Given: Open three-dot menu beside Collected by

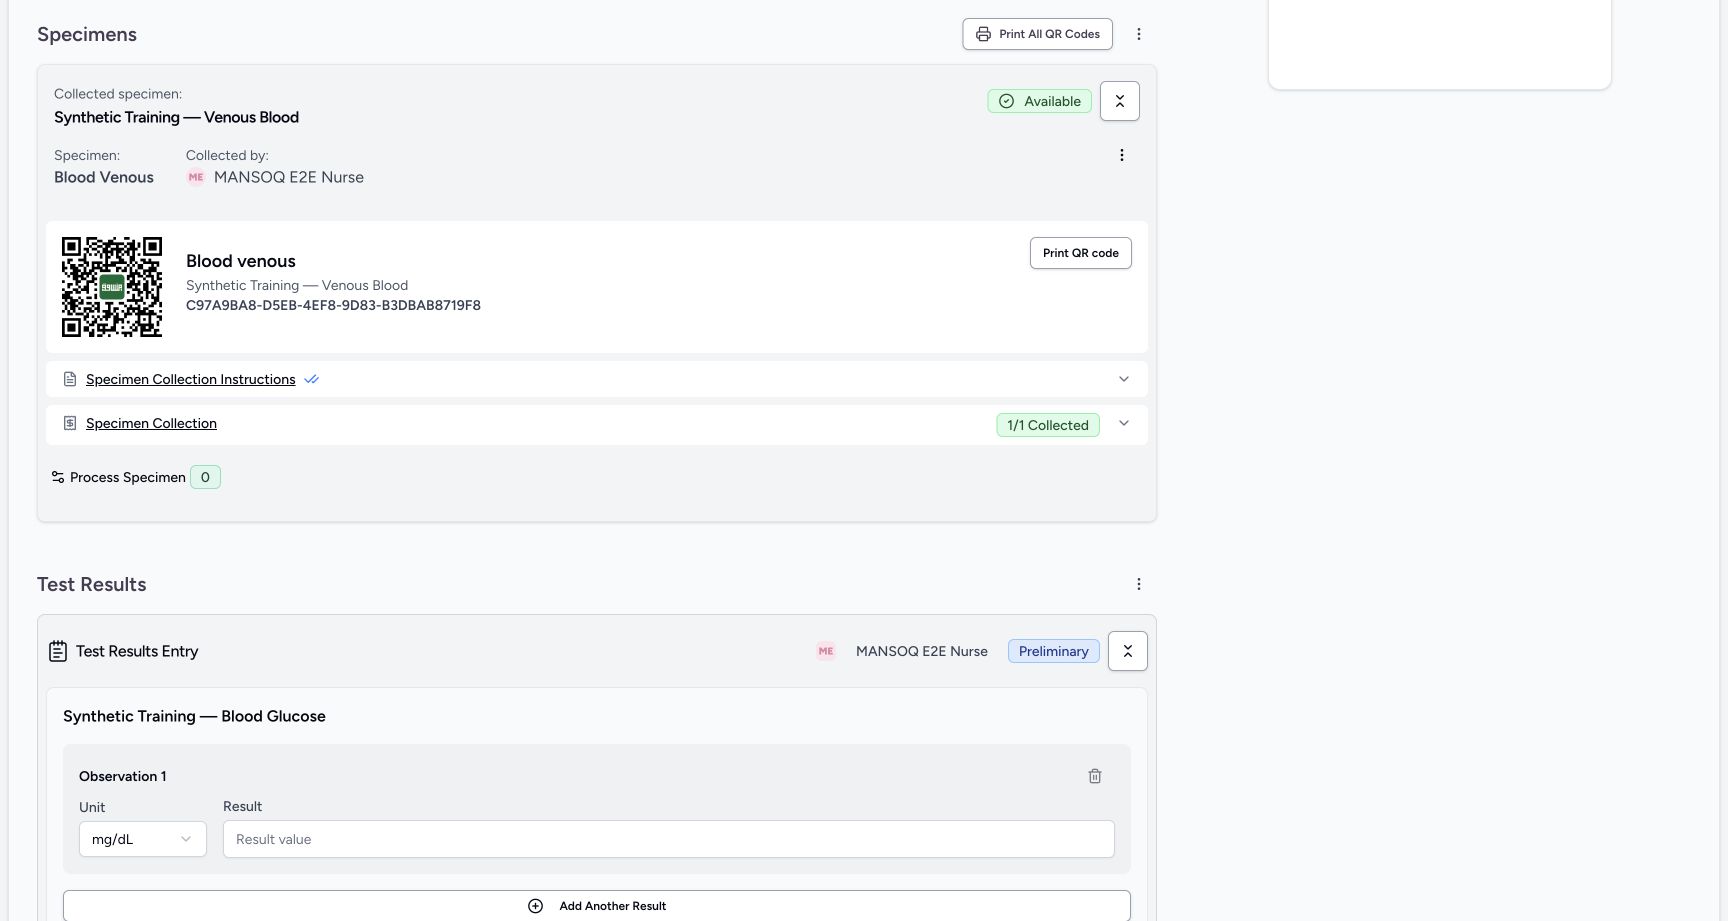Looking at the screenshot, I should tap(1121, 155).
